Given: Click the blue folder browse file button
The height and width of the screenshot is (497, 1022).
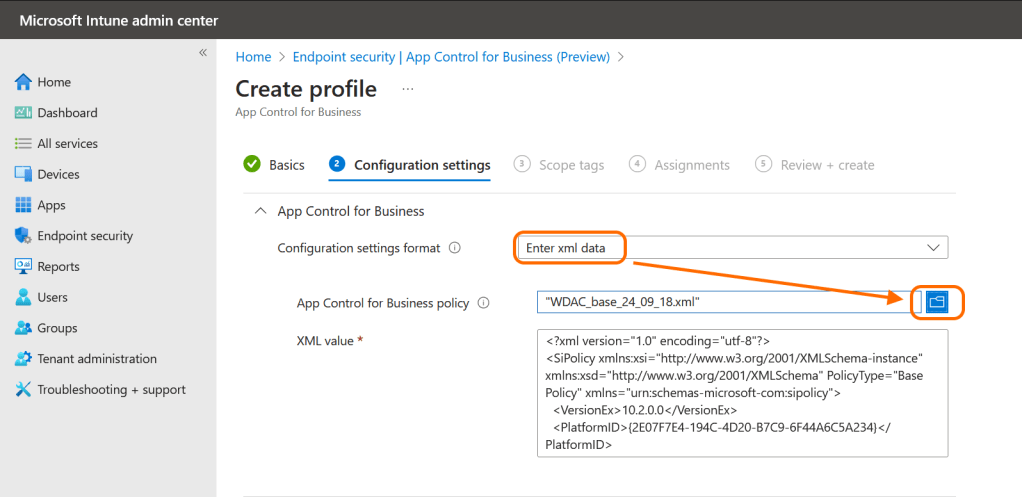Looking at the screenshot, I should coord(936,301).
